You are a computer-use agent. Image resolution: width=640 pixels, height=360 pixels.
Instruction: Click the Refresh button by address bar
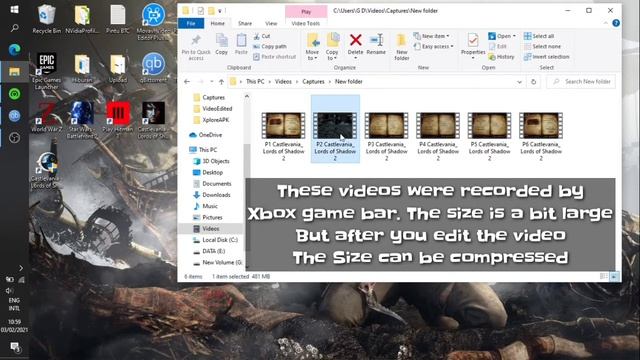pos(533,82)
